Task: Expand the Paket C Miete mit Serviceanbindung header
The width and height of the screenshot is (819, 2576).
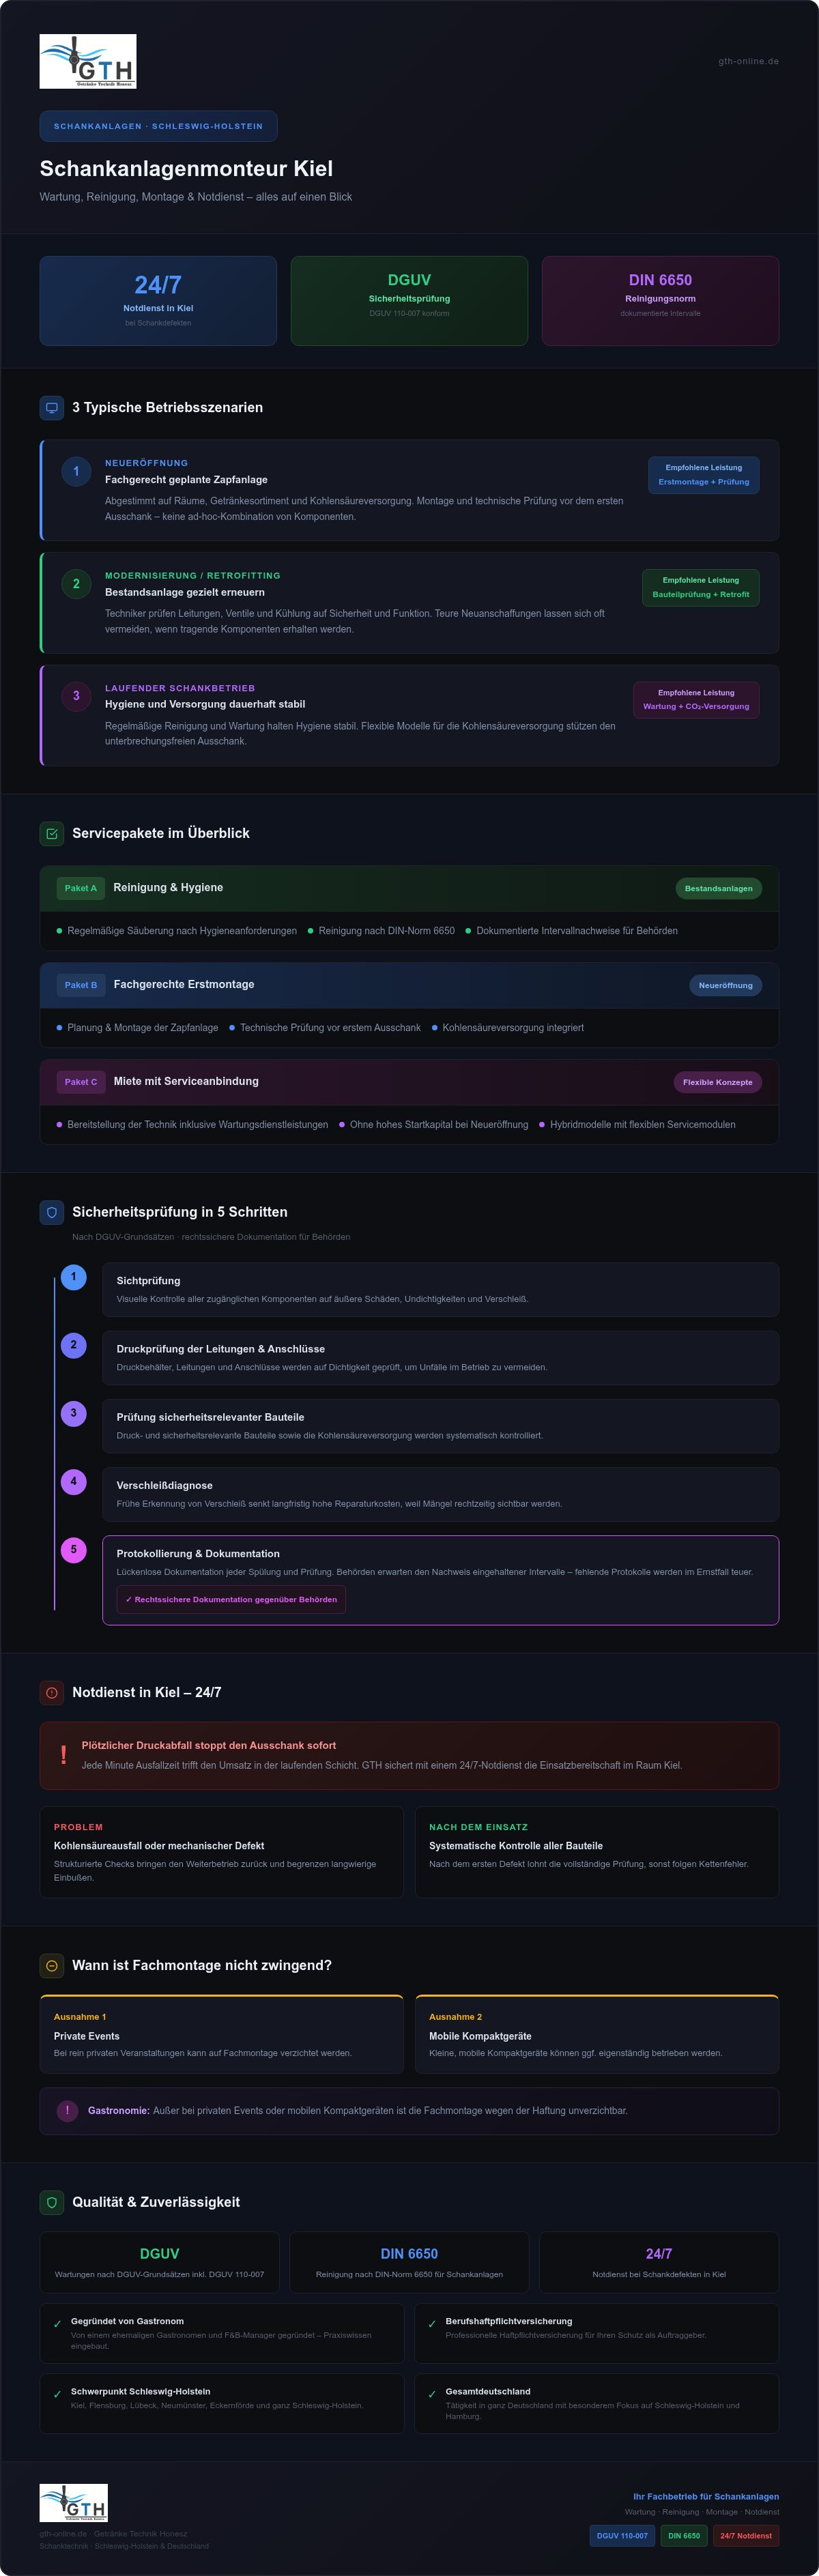Action: click(x=409, y=1082)
